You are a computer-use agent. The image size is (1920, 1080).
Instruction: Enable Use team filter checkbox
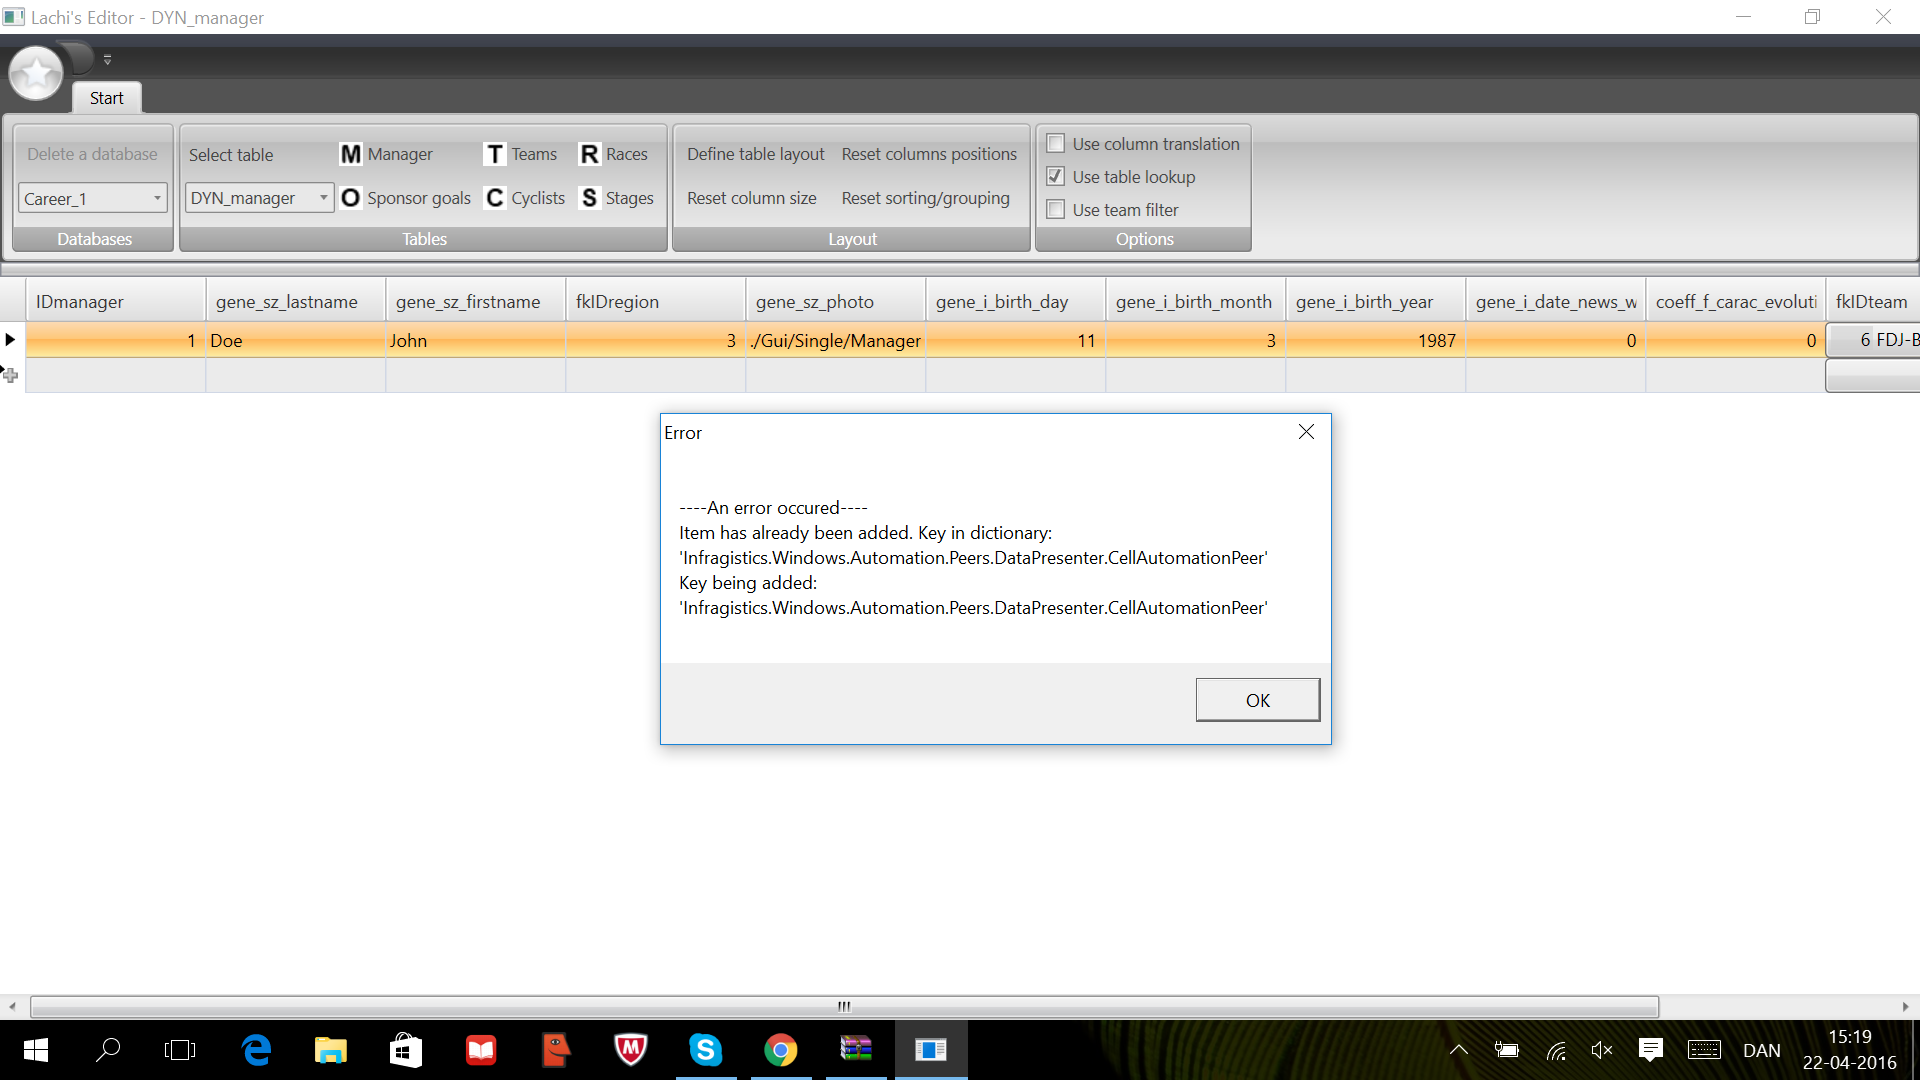pos(1055,210)
